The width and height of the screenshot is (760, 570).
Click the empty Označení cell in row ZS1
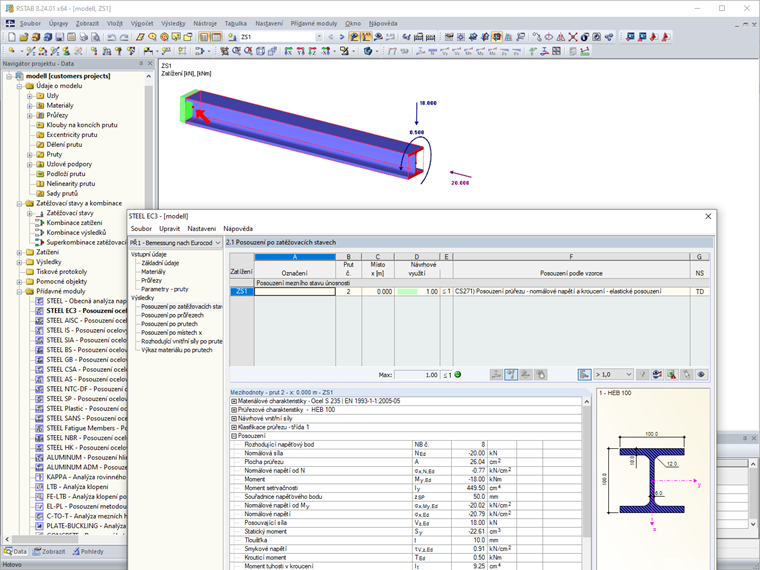pos(295,292)
